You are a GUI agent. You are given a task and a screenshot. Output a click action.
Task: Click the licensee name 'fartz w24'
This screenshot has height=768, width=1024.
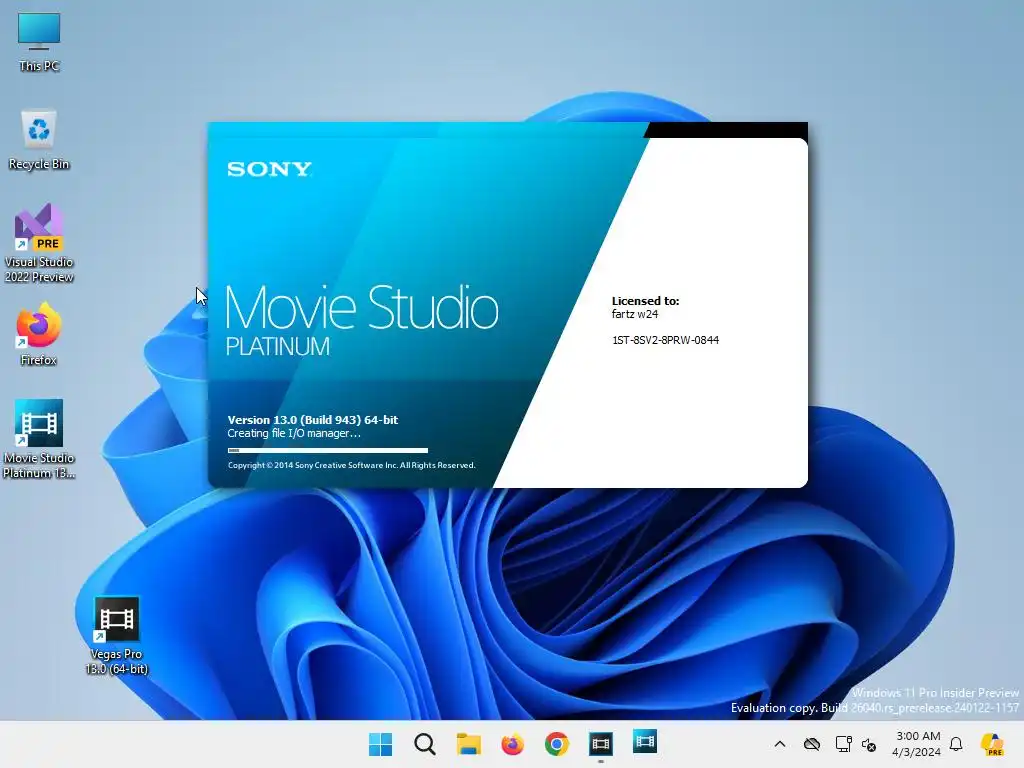(x=635, y=314)
